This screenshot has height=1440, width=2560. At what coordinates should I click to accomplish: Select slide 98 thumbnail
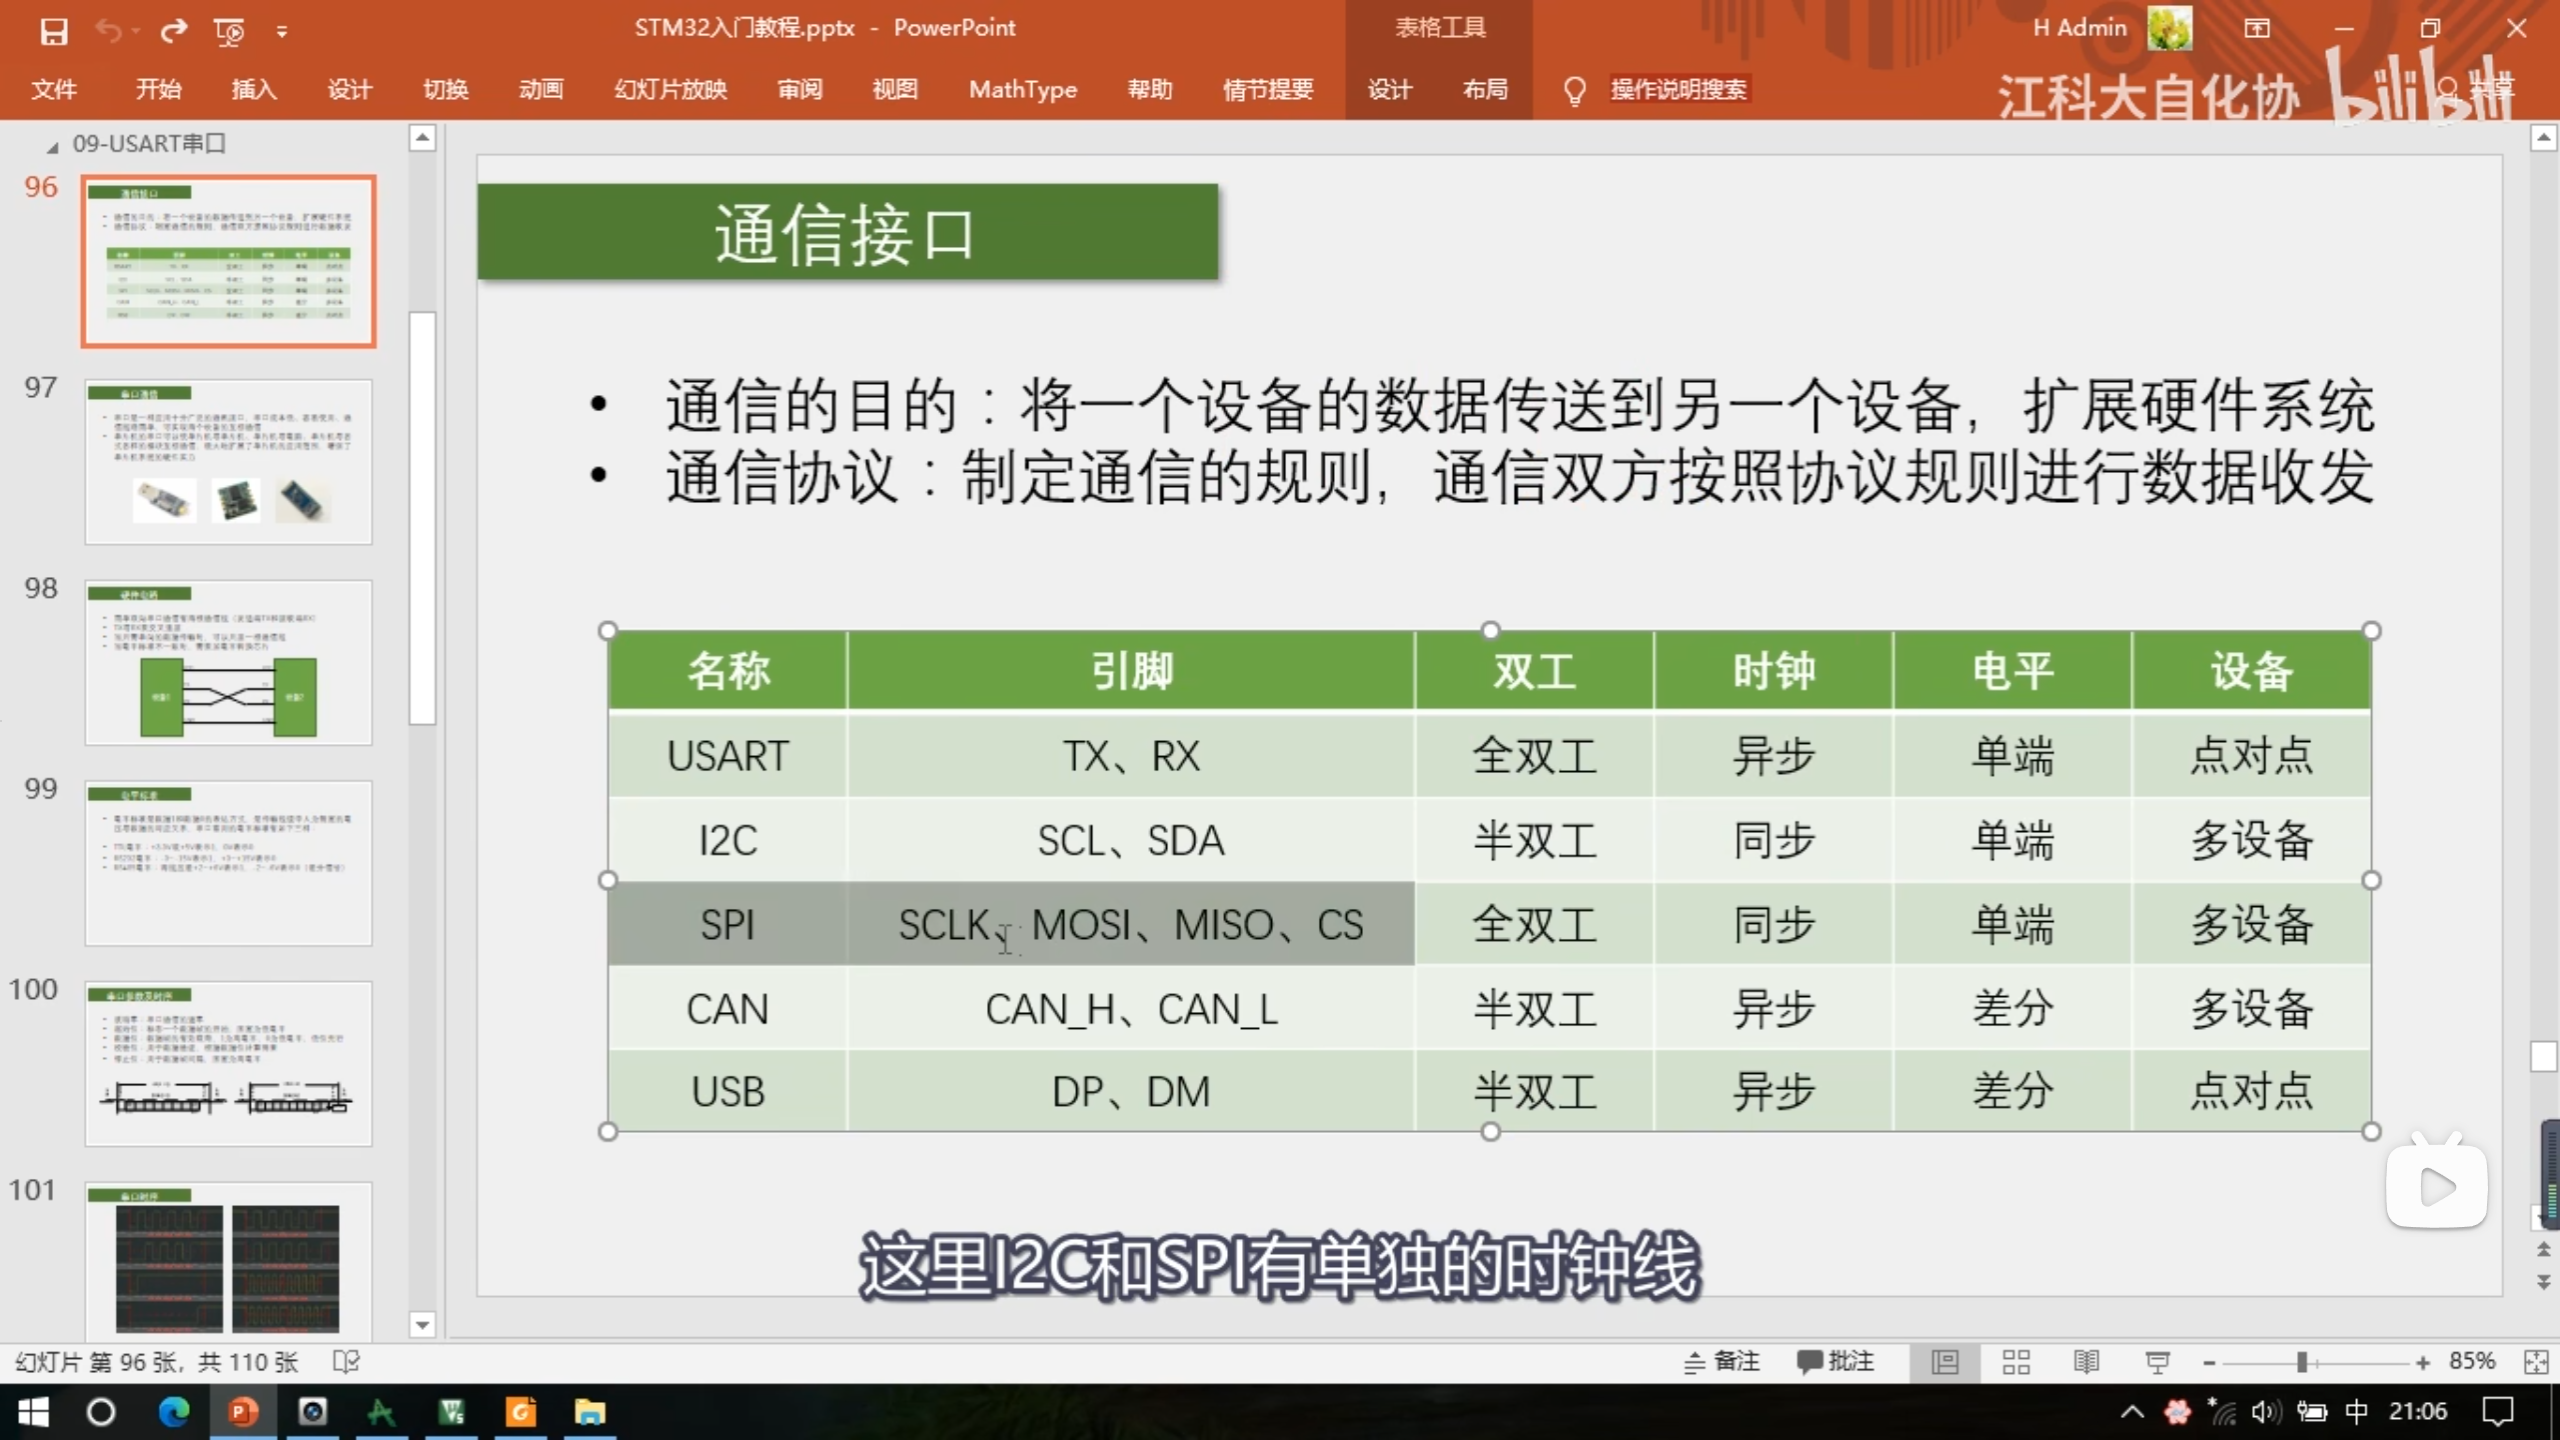[x=228, y=662]
